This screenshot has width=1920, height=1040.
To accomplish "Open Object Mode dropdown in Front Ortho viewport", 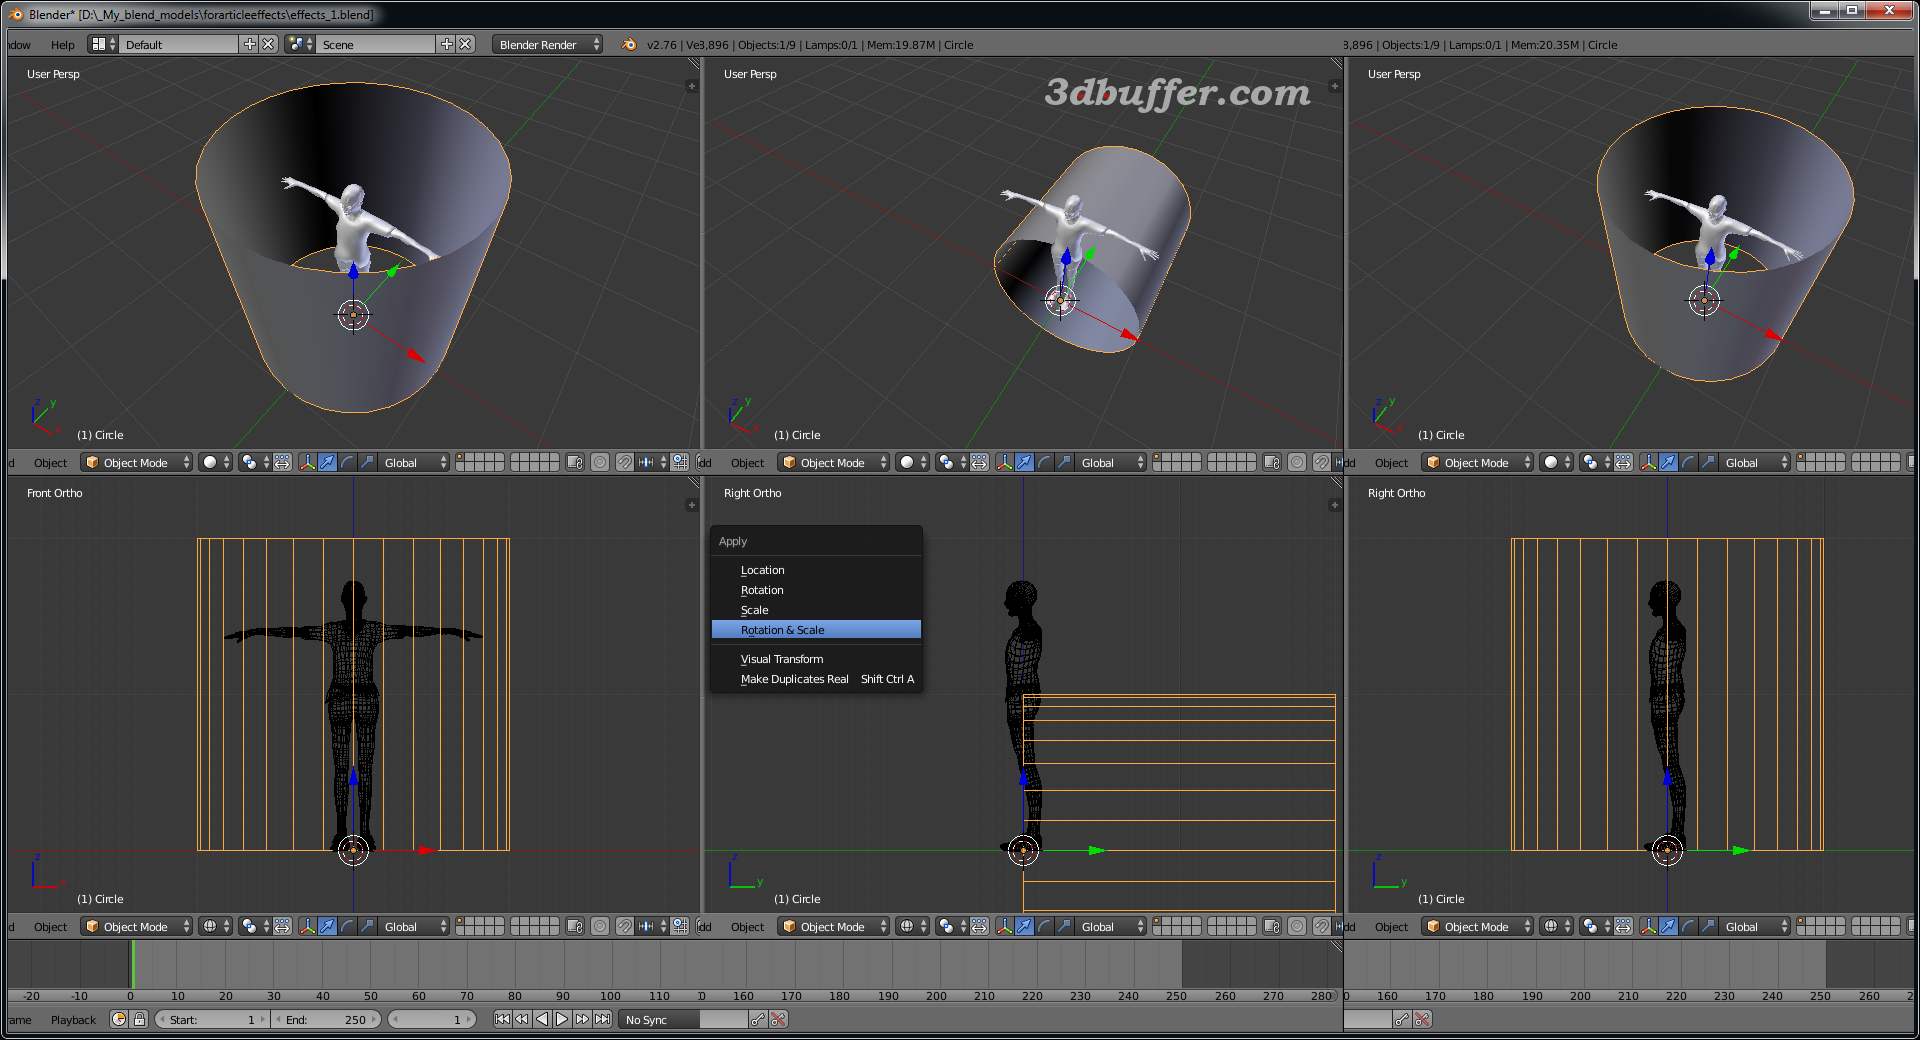I will [137, 927].
